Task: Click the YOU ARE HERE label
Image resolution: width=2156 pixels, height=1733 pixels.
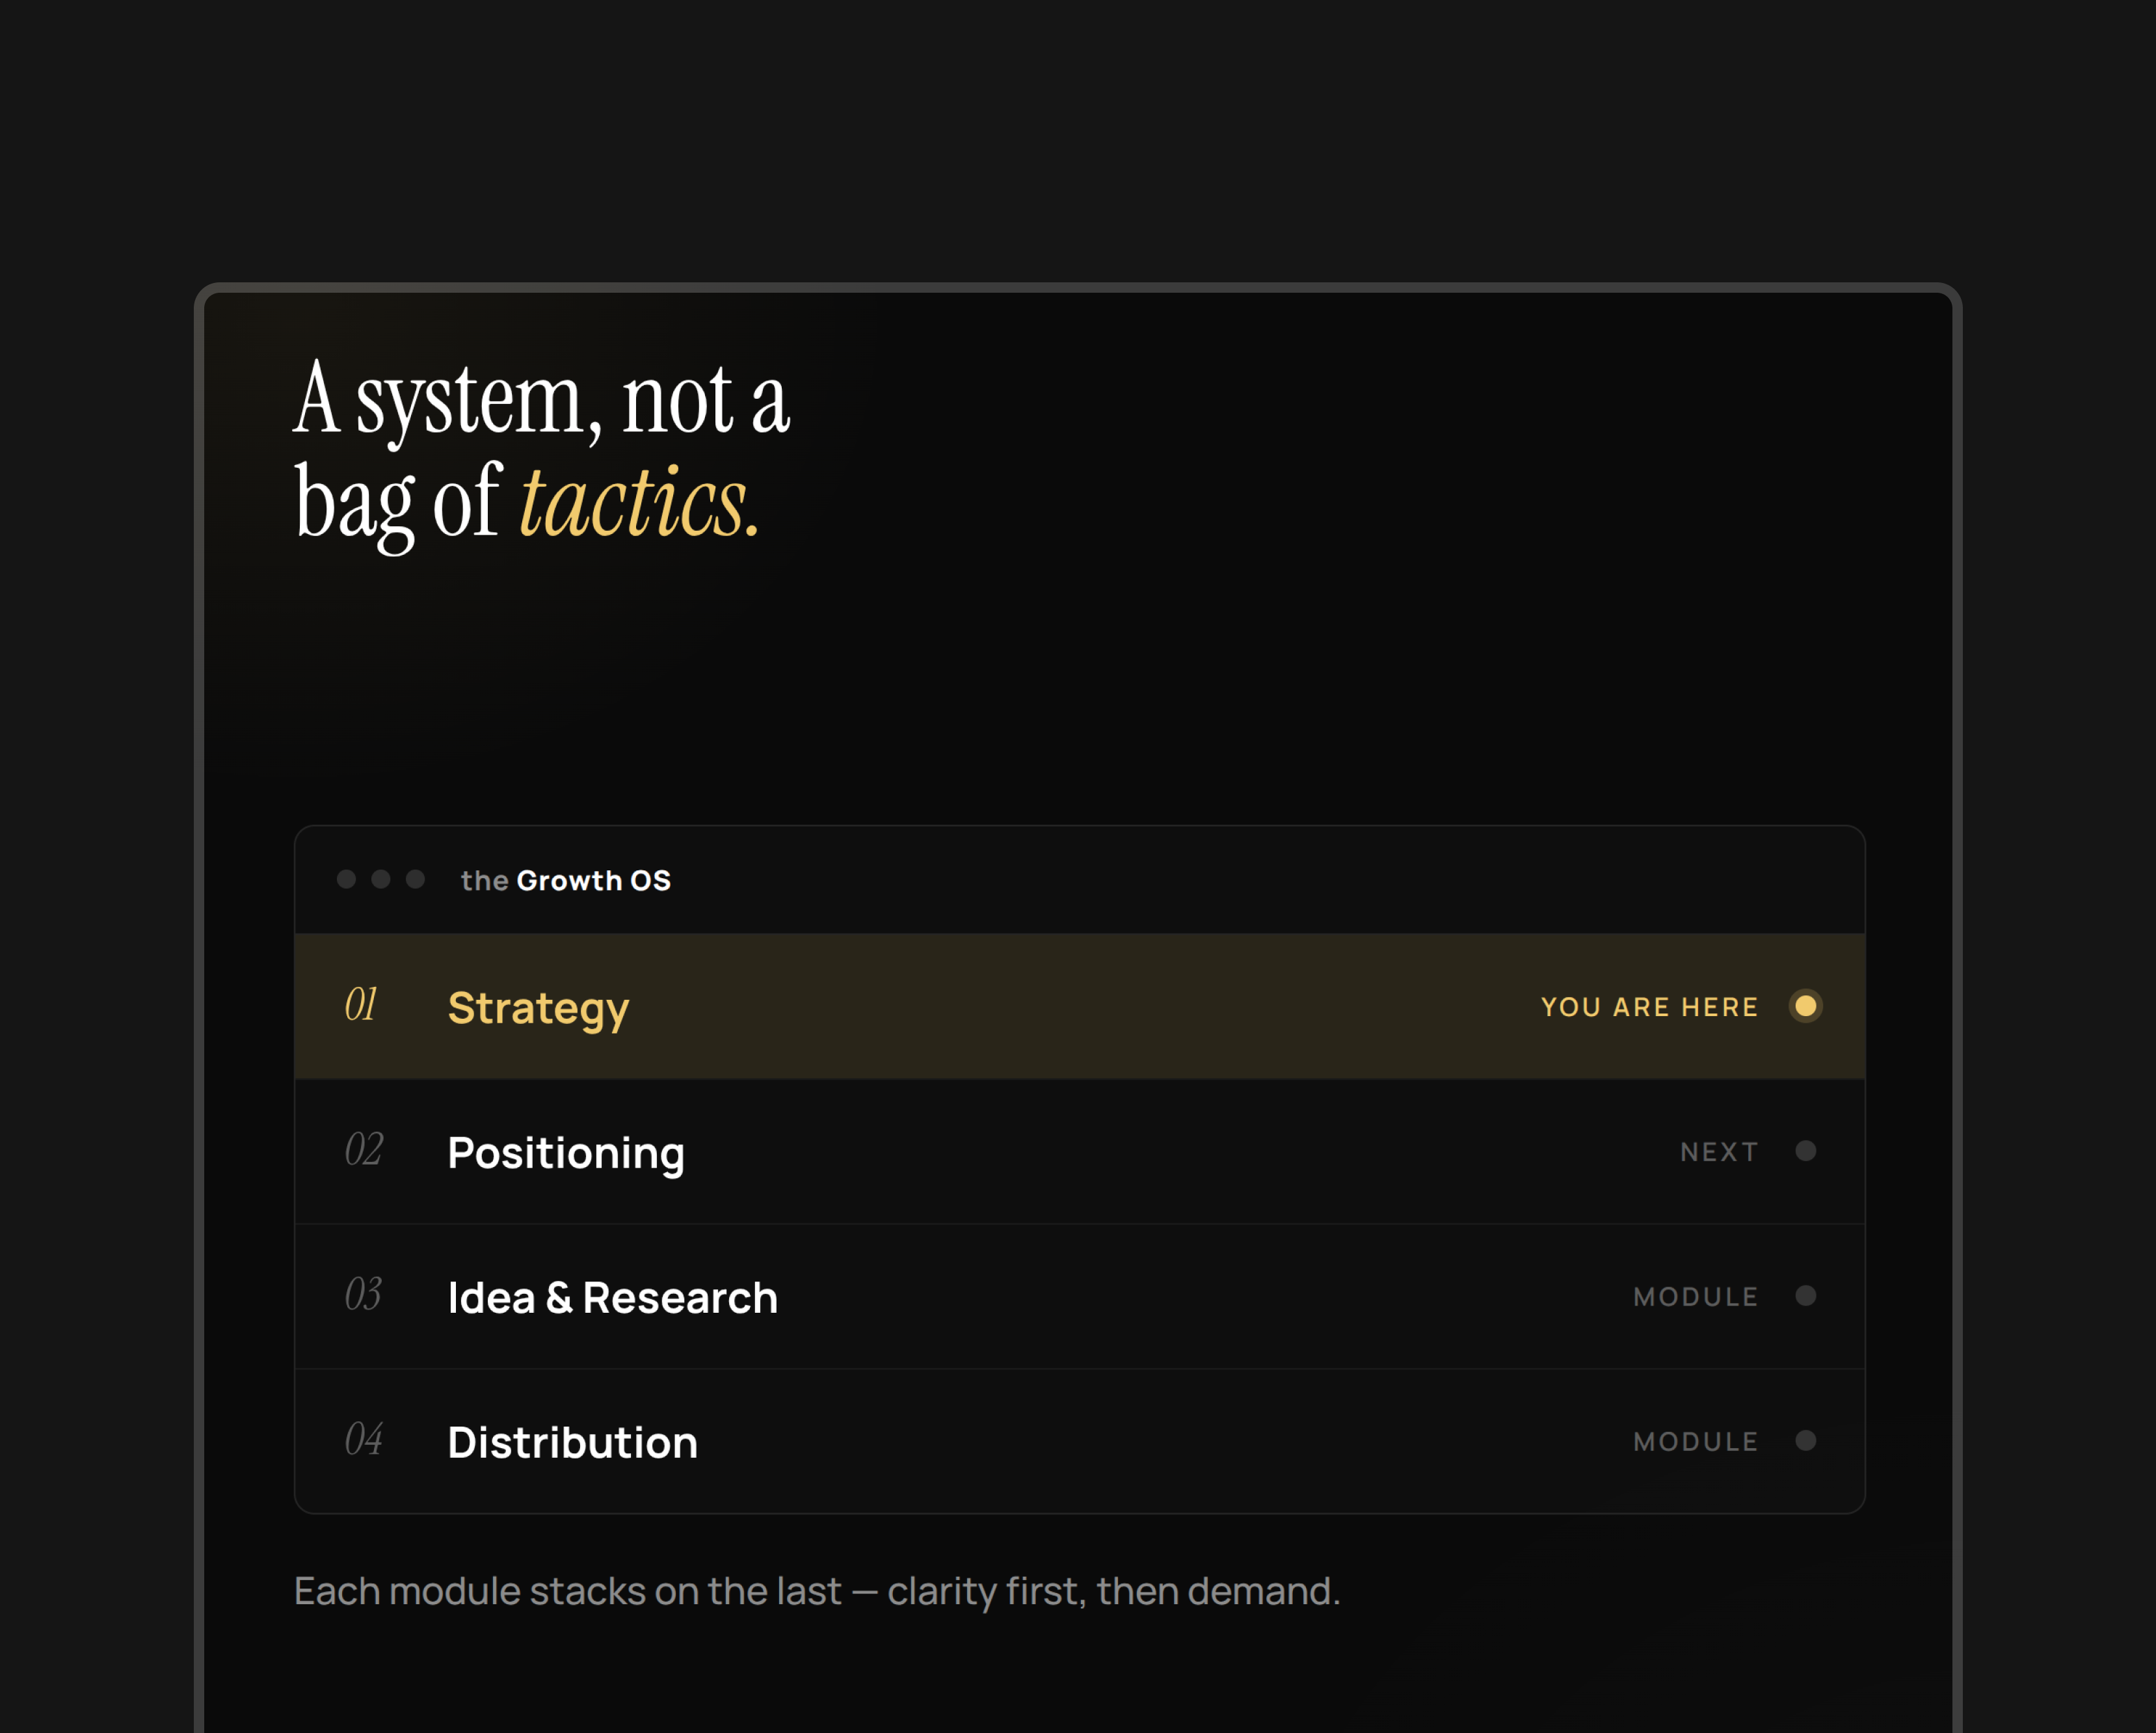Action: [x=1649, y=1007]
